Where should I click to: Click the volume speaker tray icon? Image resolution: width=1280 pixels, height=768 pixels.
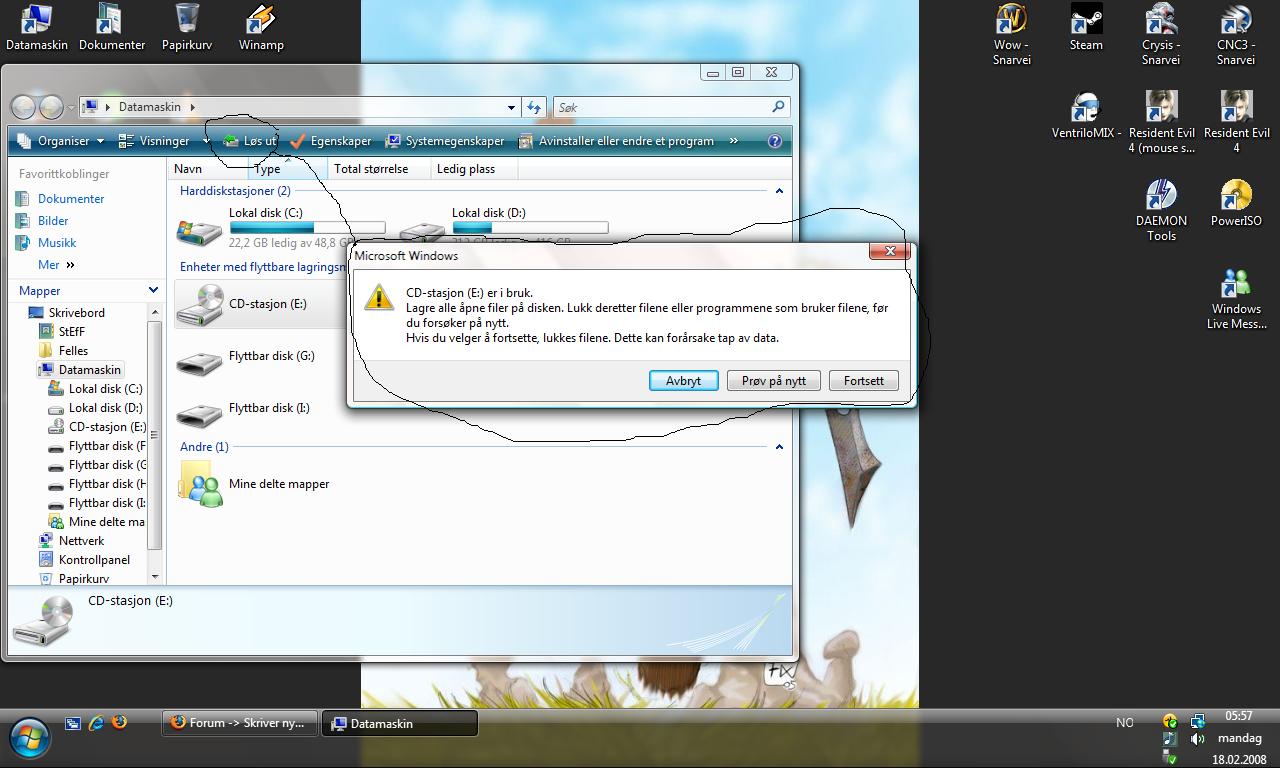tap(1197, 739)
